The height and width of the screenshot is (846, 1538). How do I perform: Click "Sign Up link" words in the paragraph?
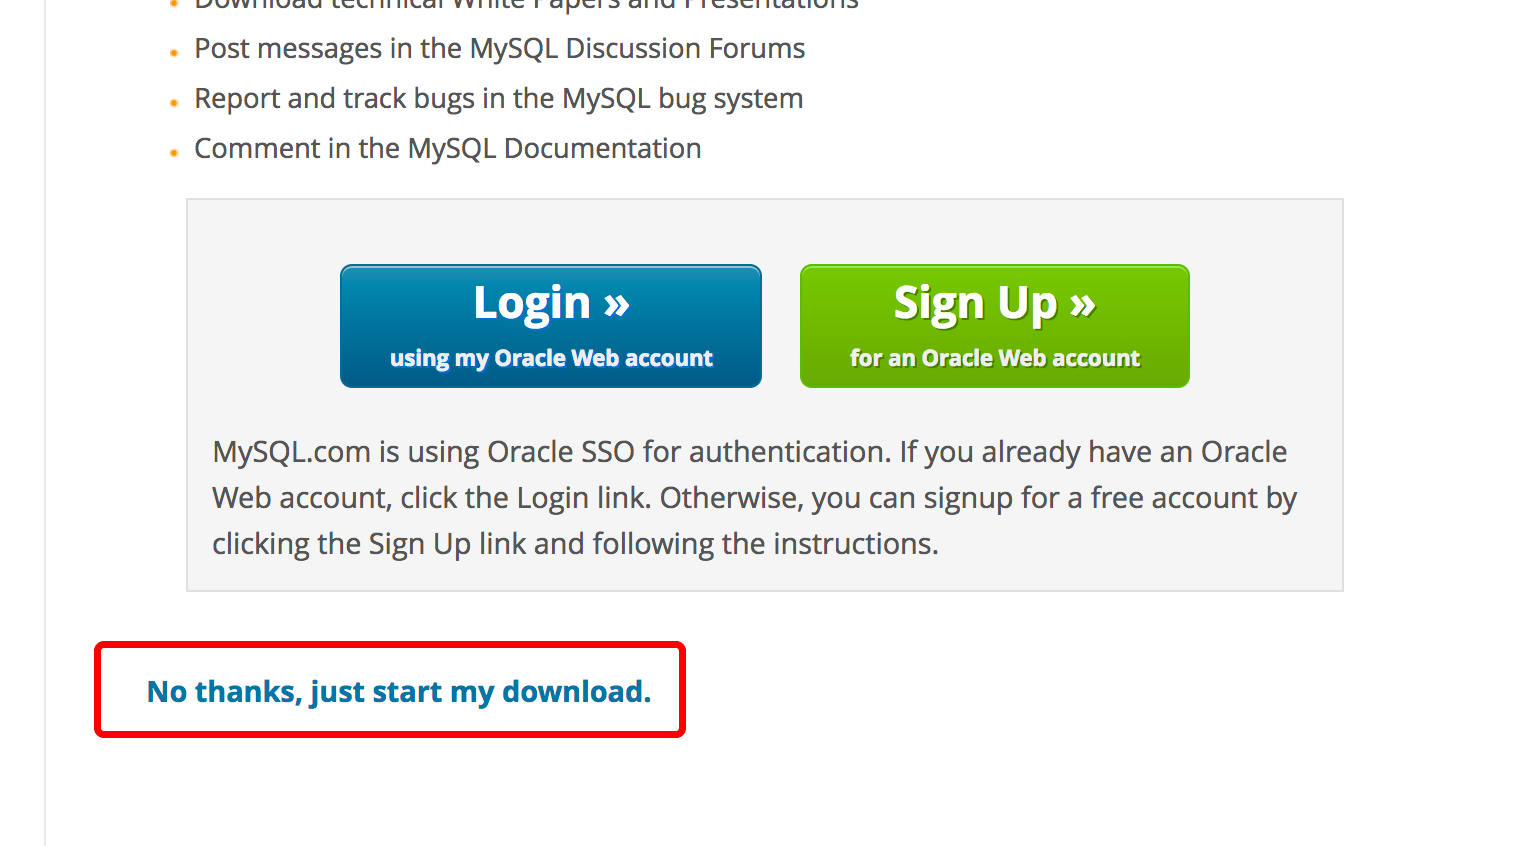pos(447,544)
